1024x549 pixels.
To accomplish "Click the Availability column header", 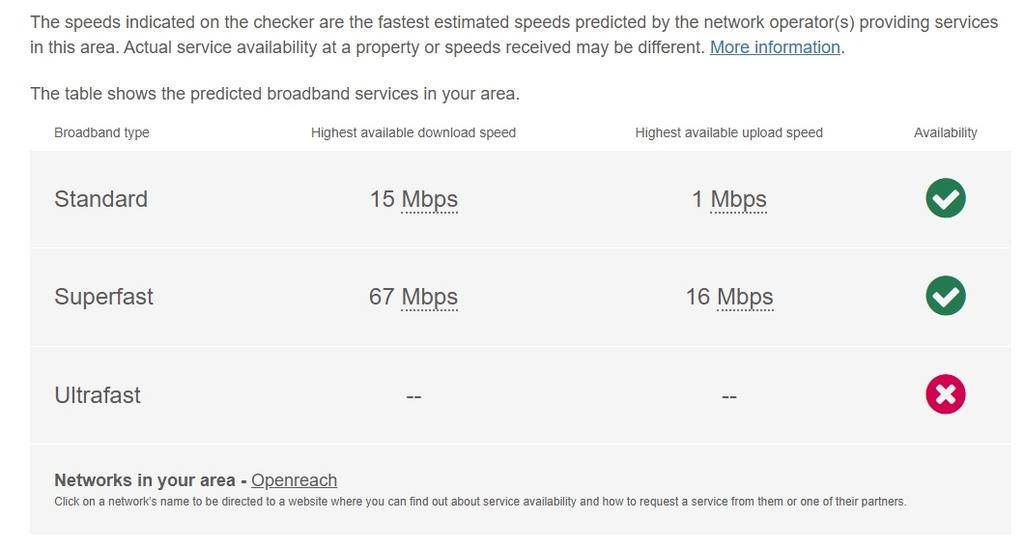I will point(945,133).
